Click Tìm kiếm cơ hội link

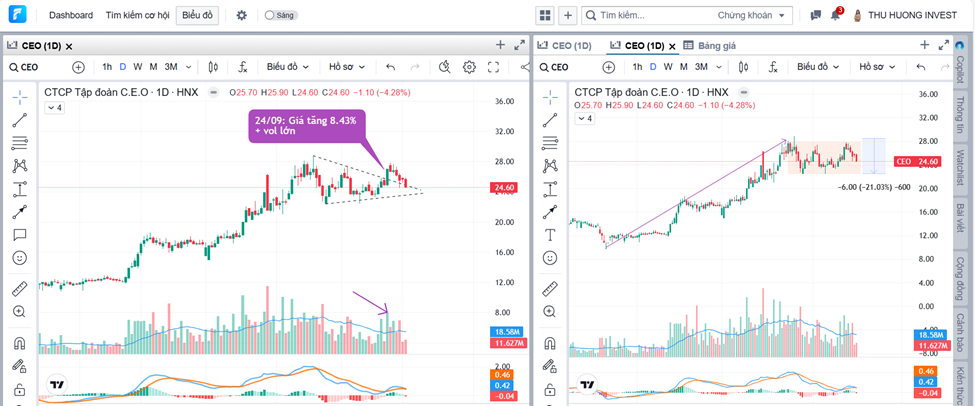tap(137, 15)
